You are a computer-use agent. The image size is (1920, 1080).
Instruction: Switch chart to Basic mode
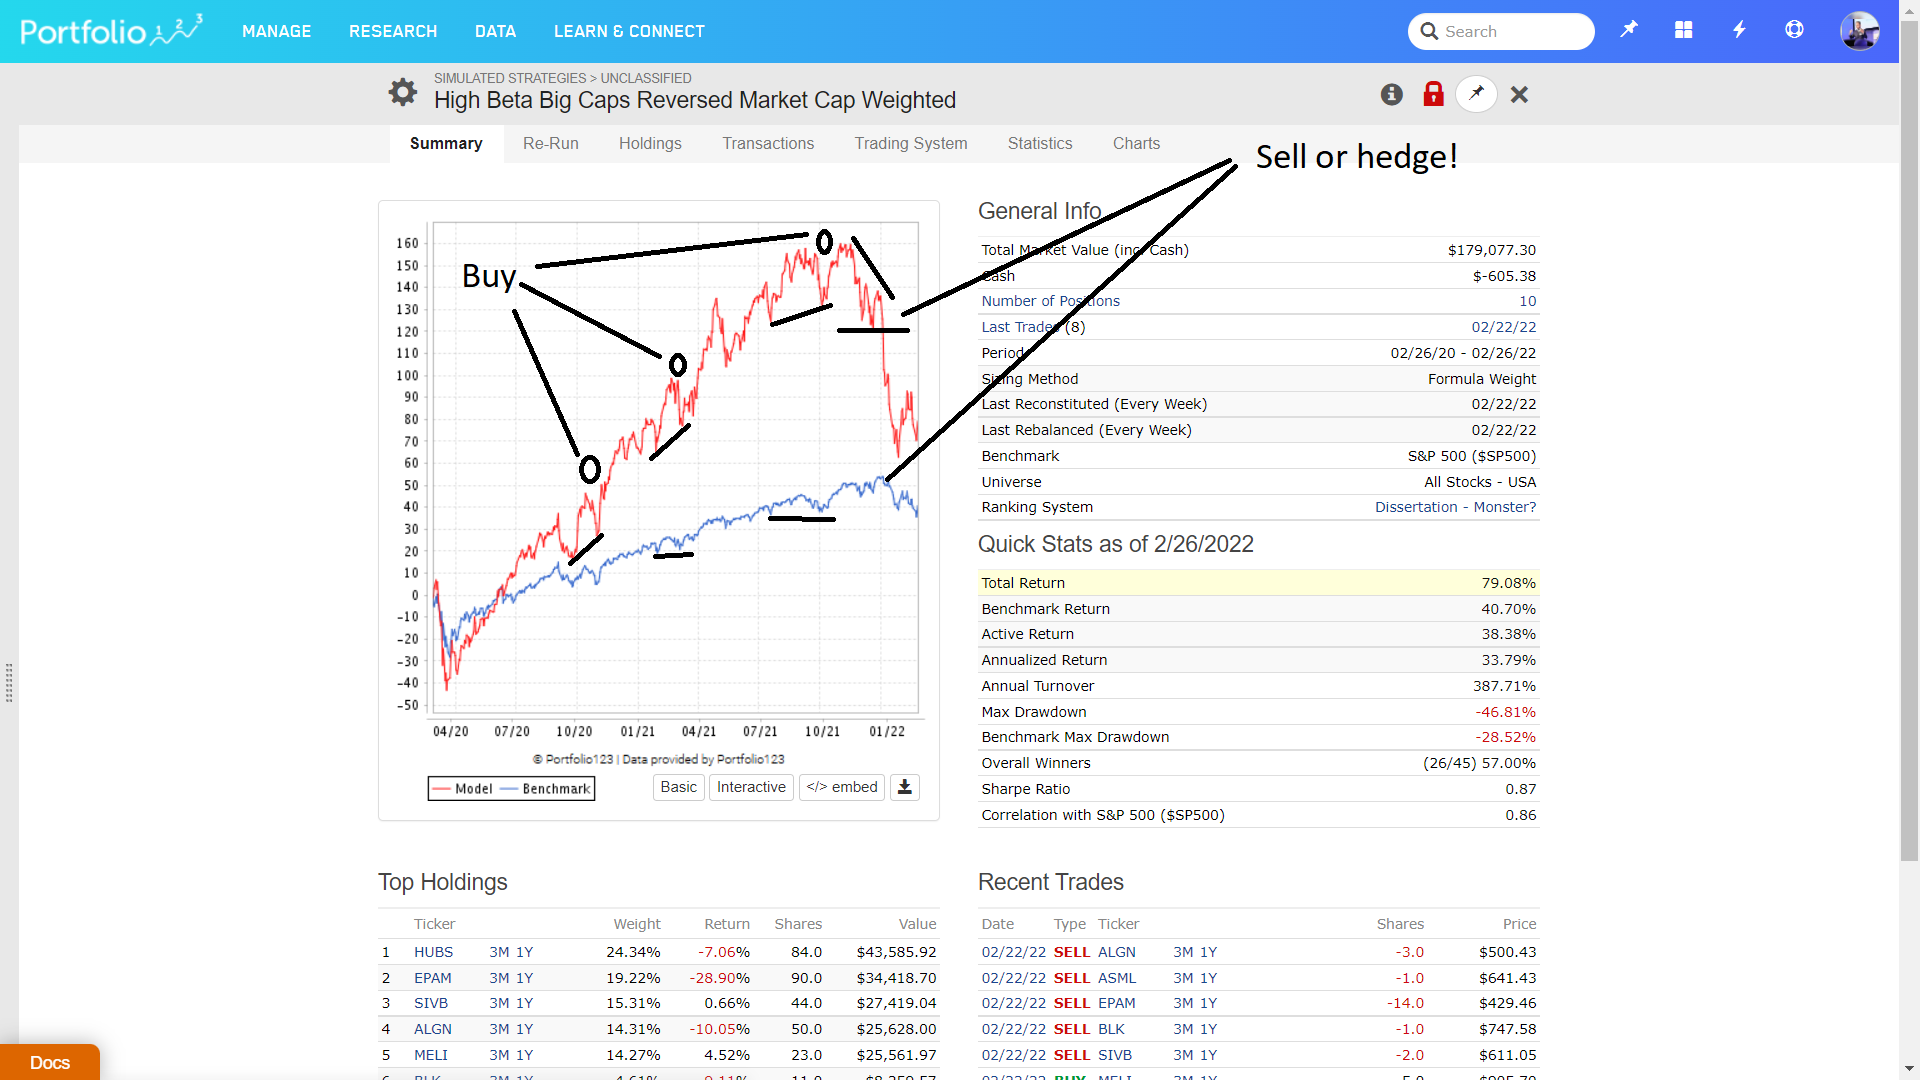click(678, 787)
